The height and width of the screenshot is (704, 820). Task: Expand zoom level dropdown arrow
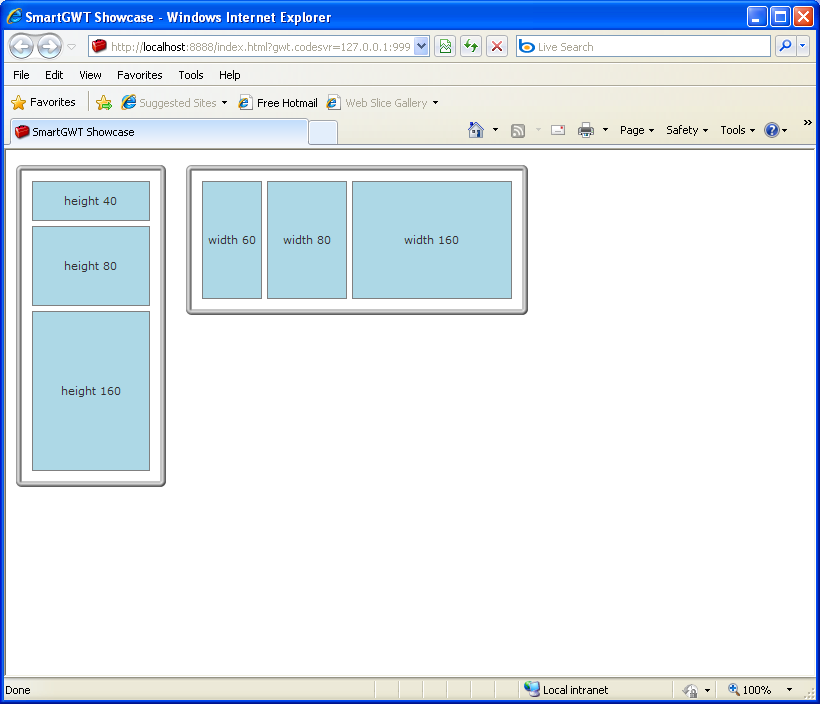coord(789,690)
